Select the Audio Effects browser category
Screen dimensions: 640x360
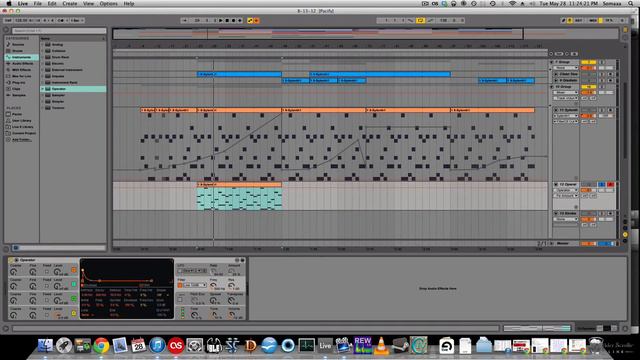click(22, 64)
